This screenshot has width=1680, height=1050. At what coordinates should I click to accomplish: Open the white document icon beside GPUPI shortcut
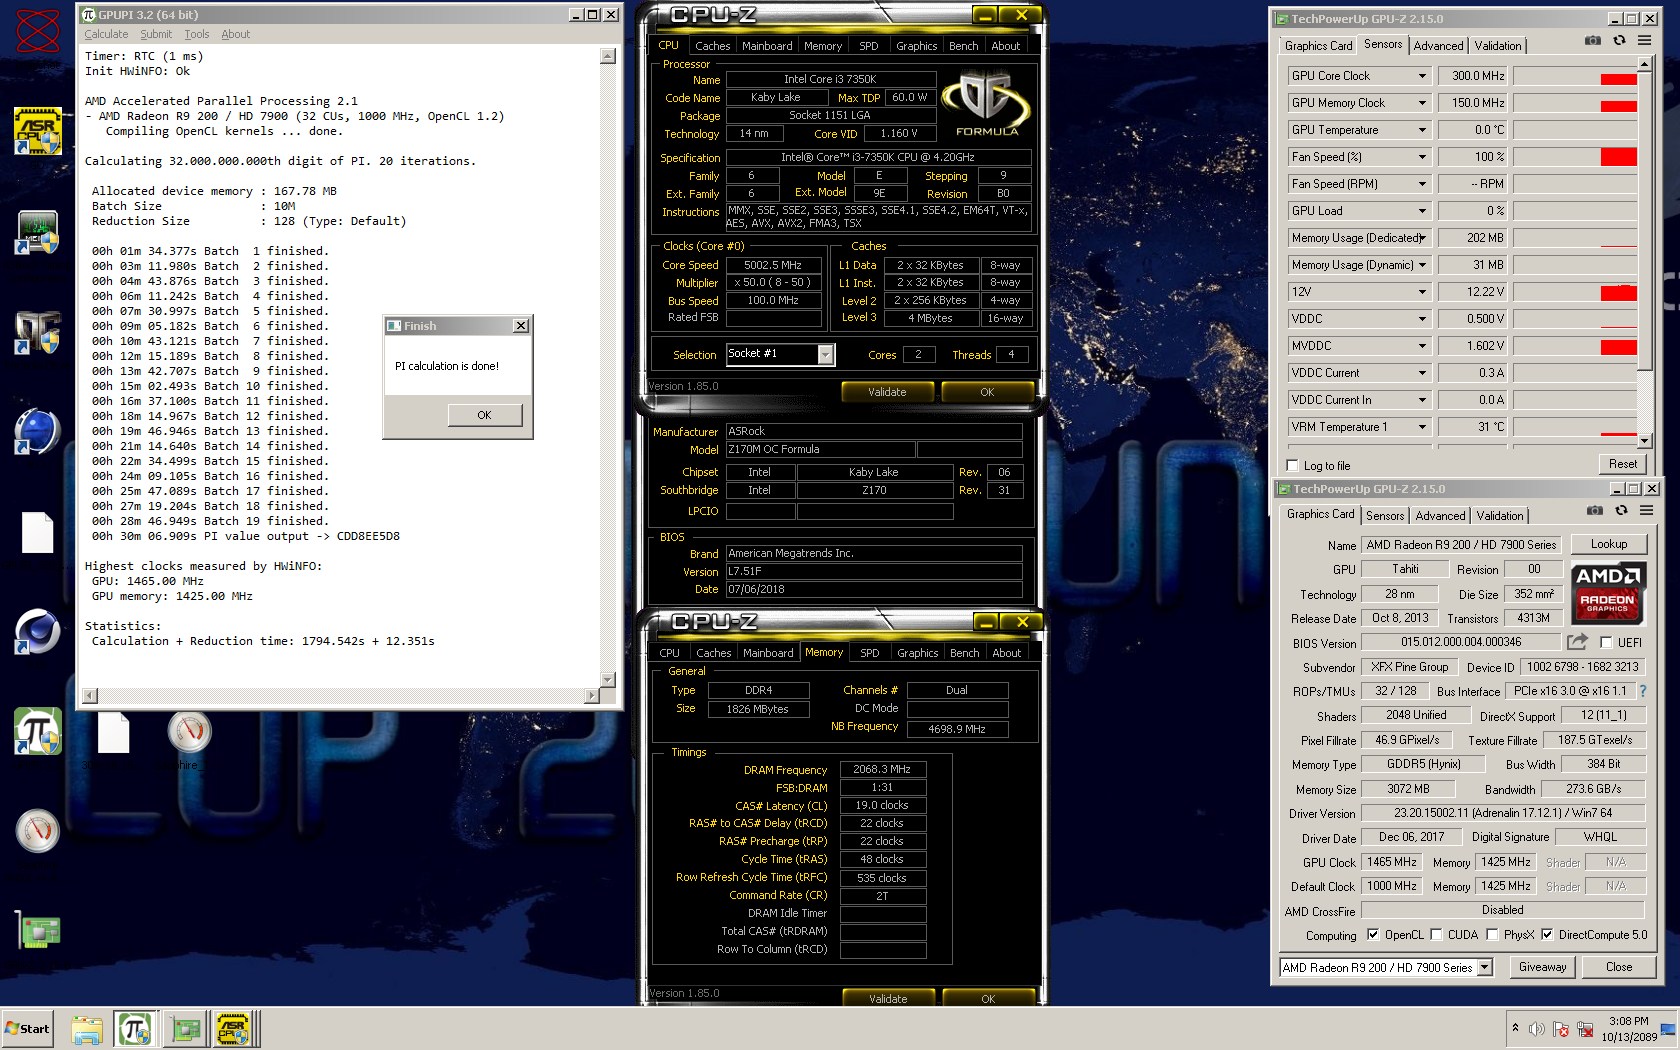[x=114, y=732]
